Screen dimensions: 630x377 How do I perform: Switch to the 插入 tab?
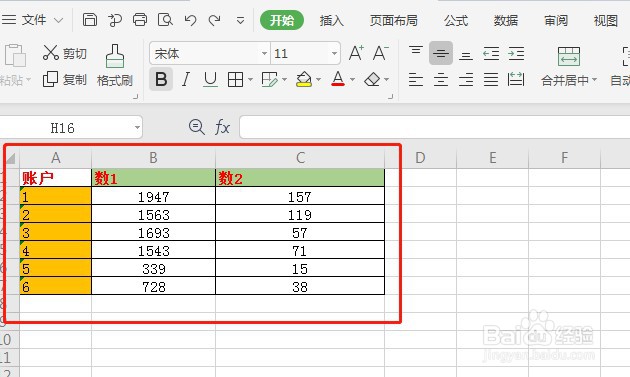coord(331,20)
